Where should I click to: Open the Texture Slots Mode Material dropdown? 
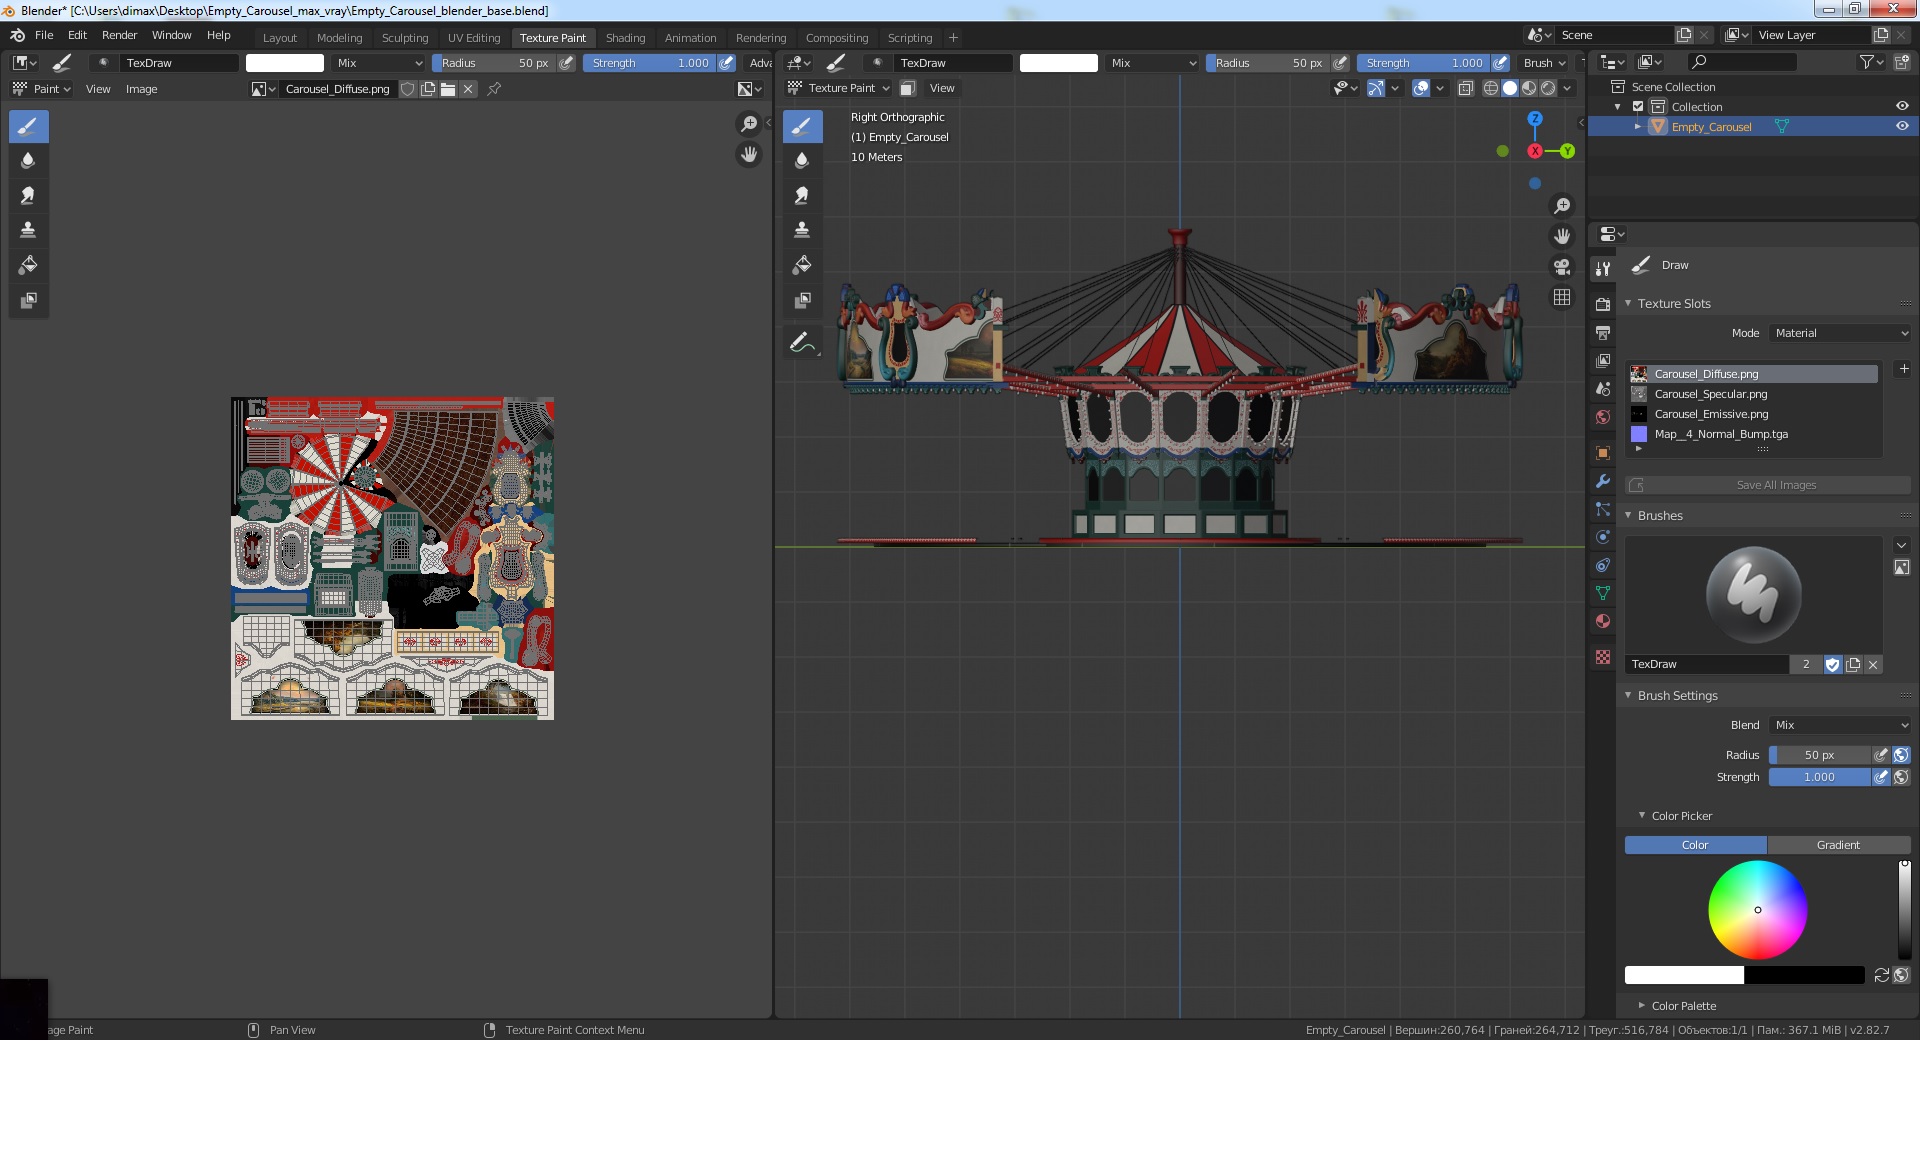(x=1840, y=333)
